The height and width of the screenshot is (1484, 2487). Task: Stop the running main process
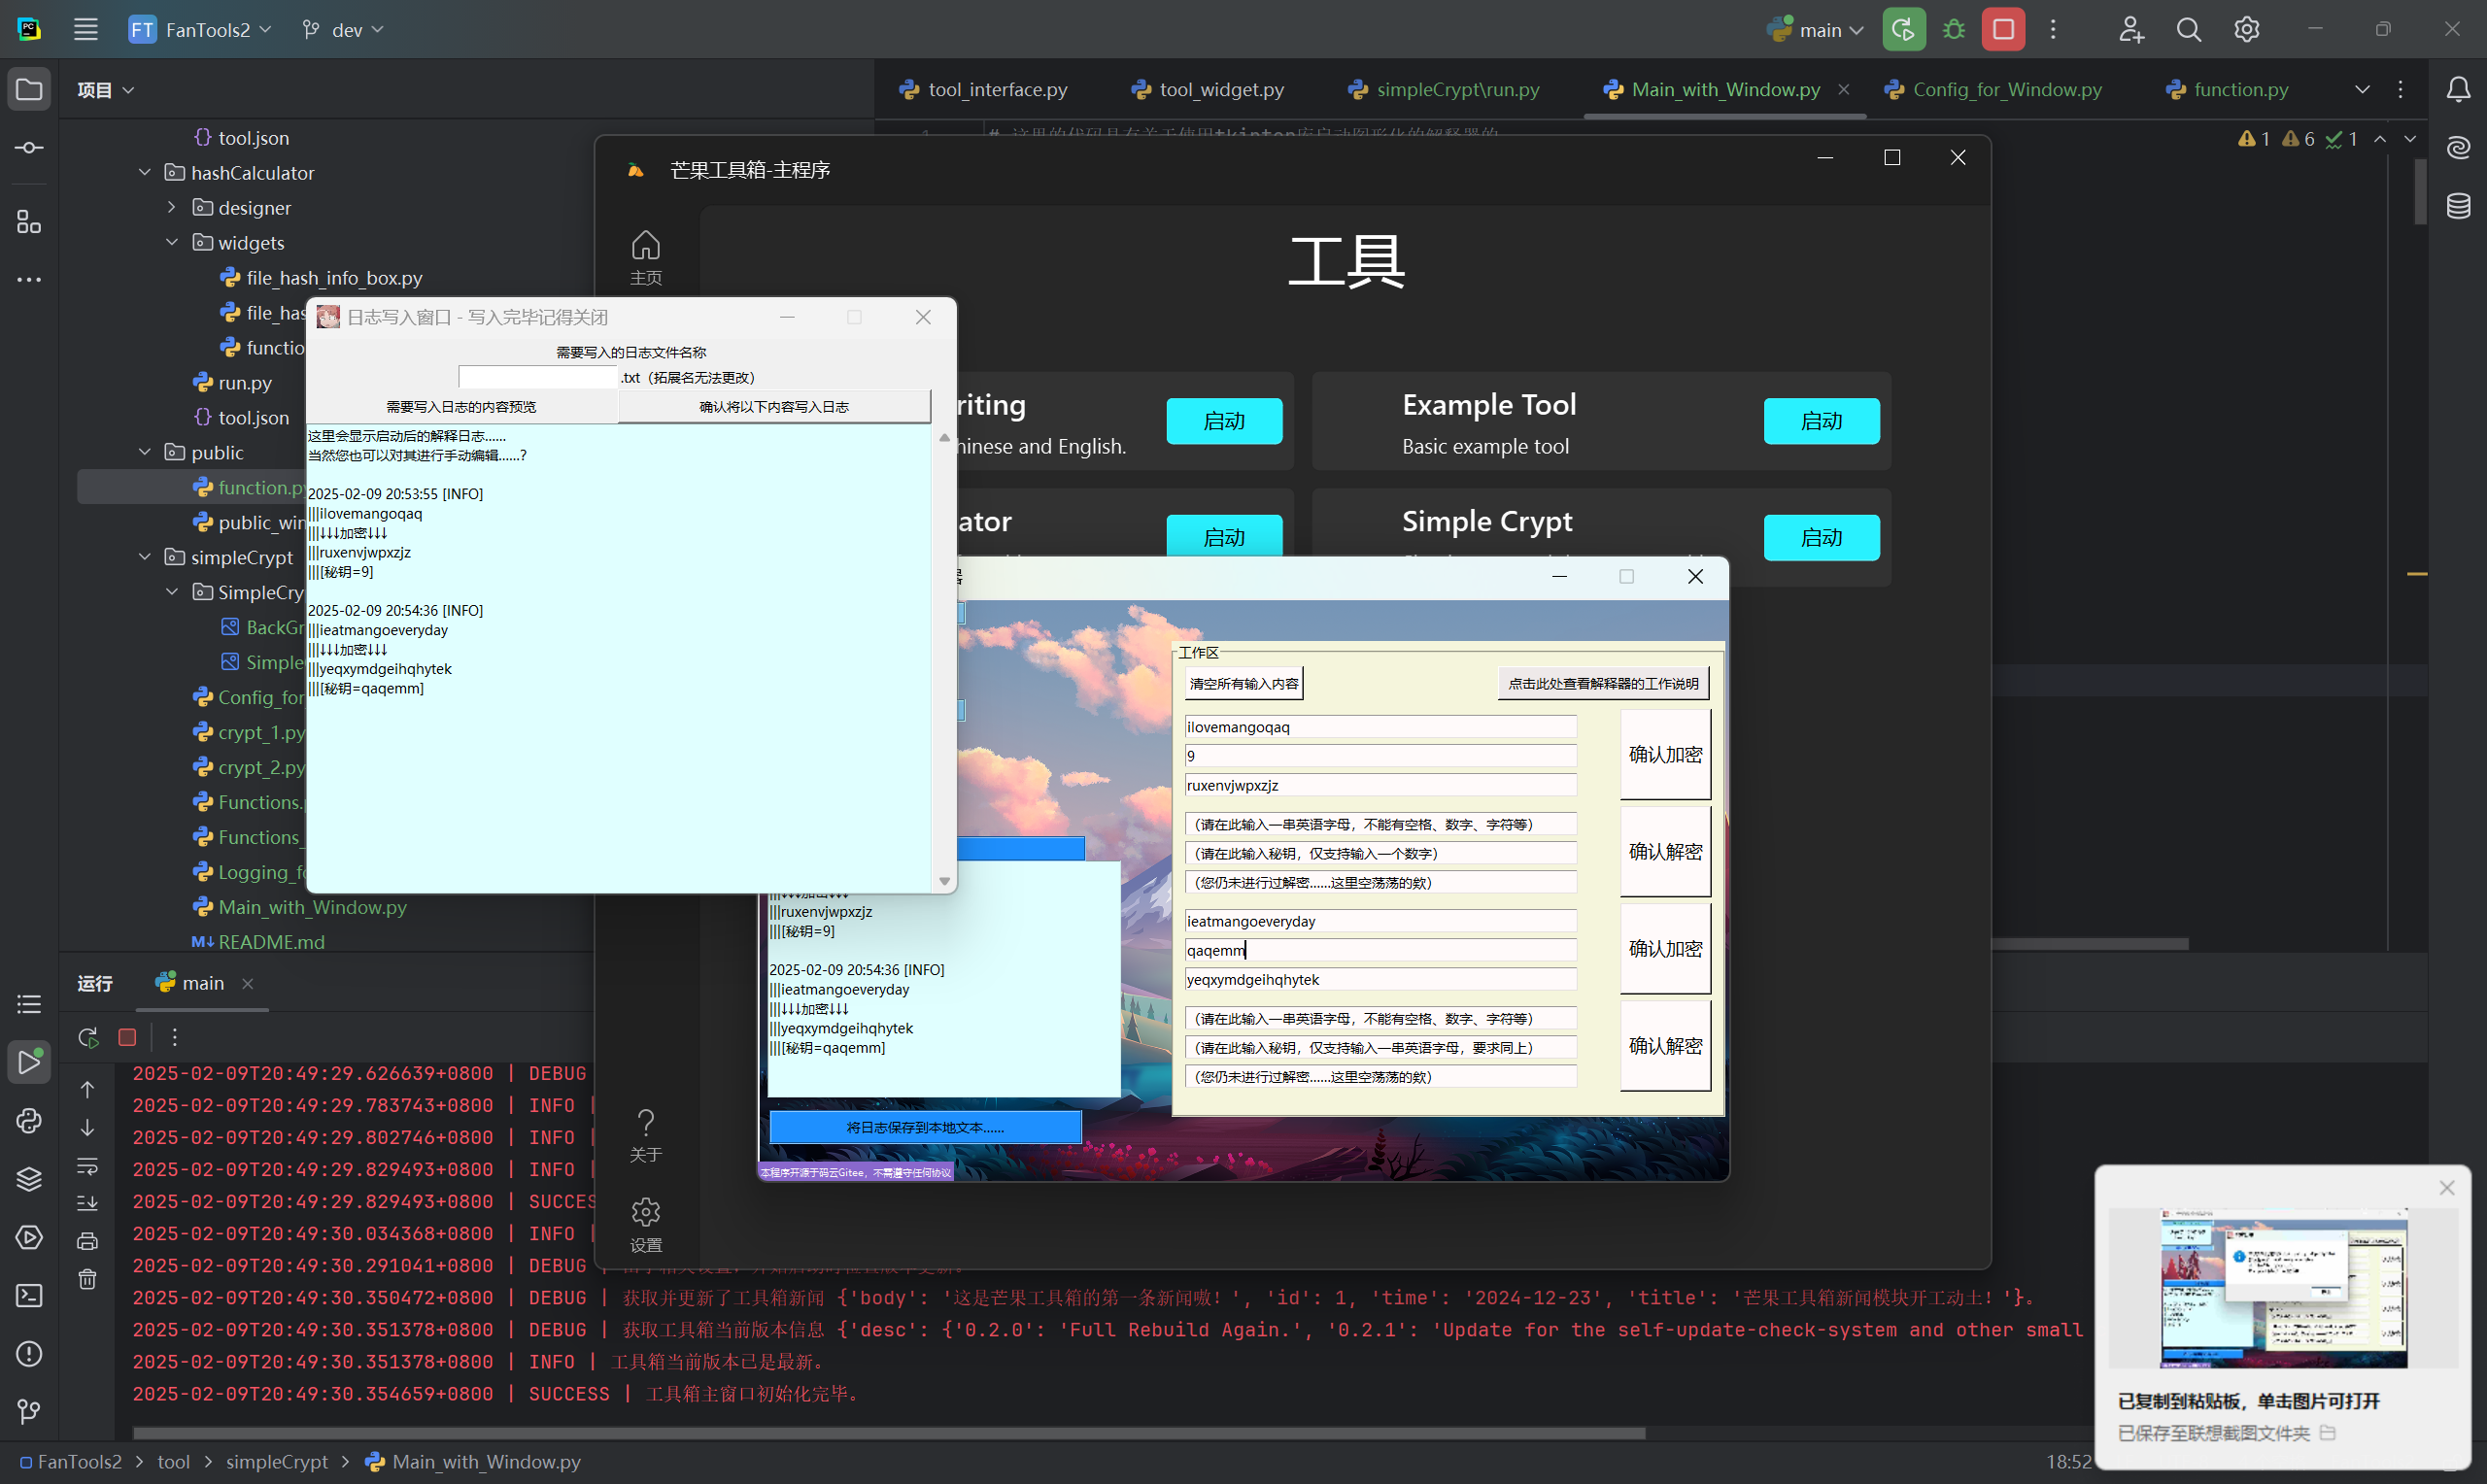click(2003, 30)
